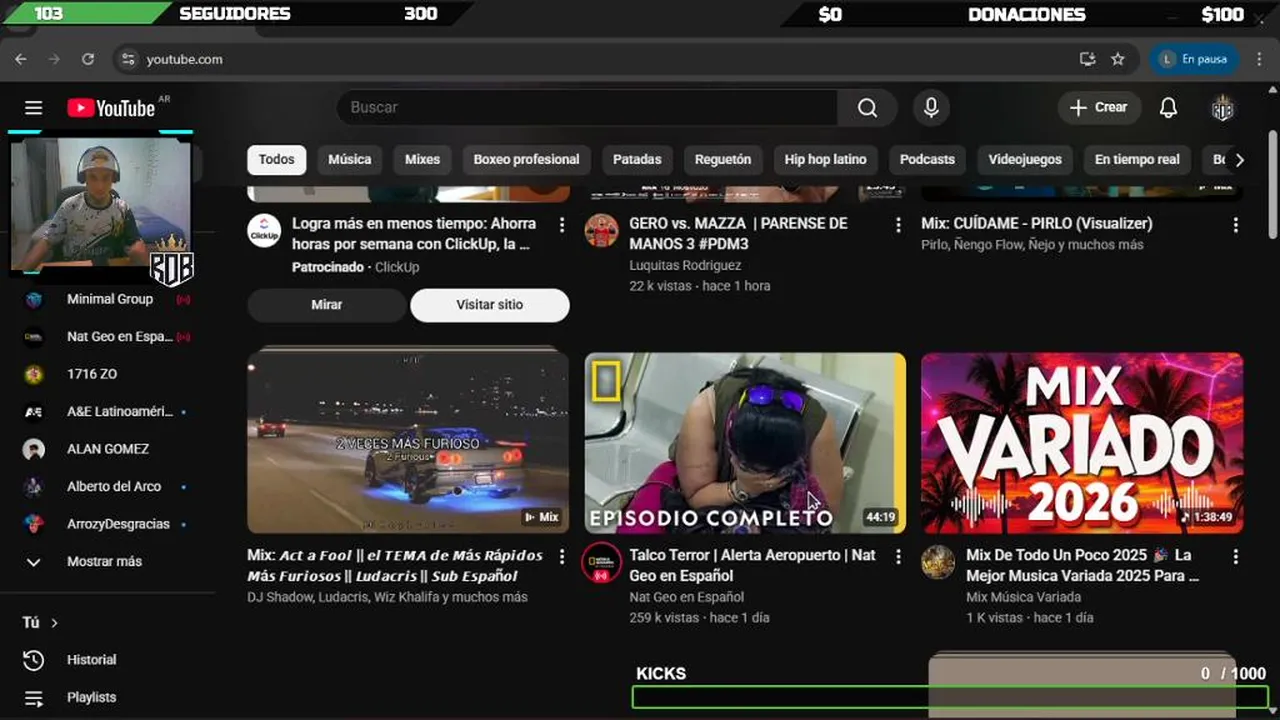Click the Visitar sitio button
The height and width of the screenshot is (720, 1280).
490,305
